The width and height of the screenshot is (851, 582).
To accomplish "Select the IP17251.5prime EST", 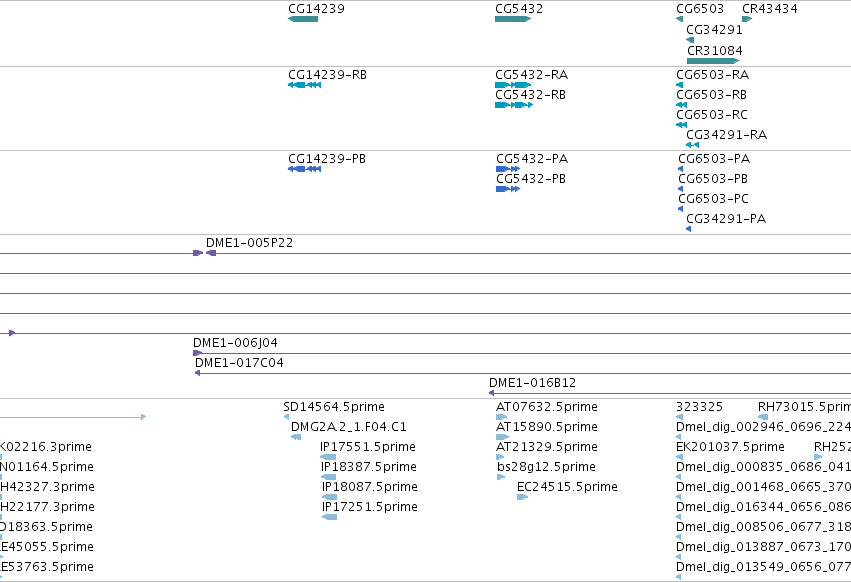I will pos(329,517).
